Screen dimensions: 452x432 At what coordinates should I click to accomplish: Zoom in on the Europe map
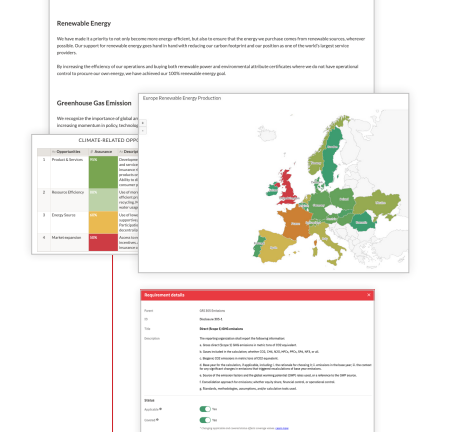pyautogui.click(x=143, y=123)
